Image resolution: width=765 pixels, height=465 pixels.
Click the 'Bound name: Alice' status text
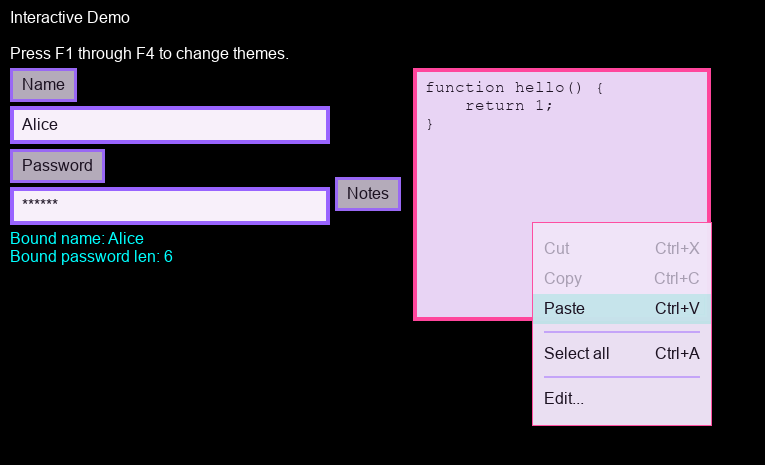point(77,238)
